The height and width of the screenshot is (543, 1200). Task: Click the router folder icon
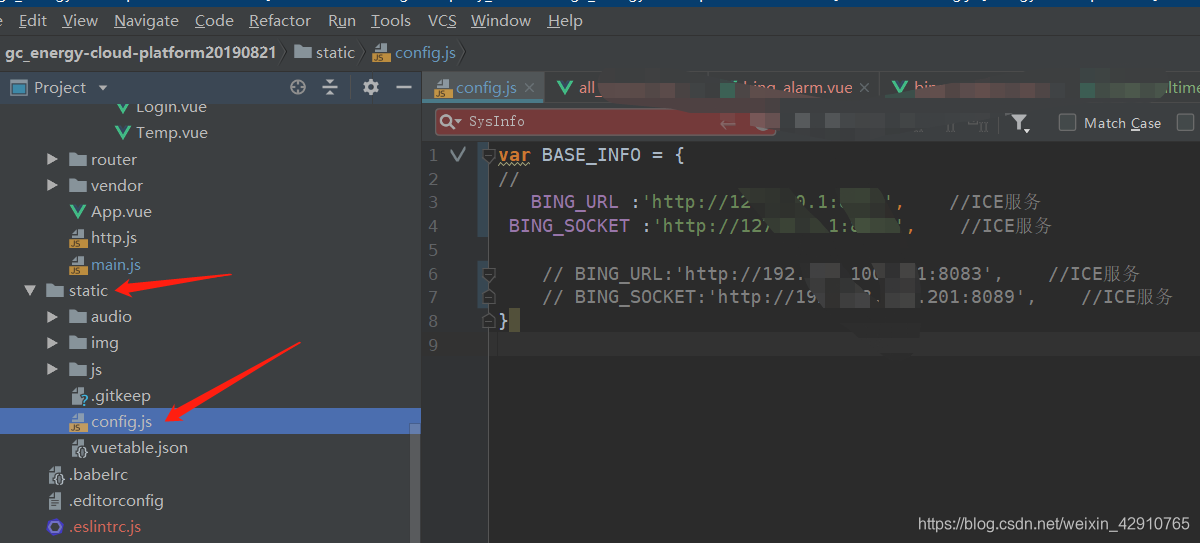(x=78, y=159)
